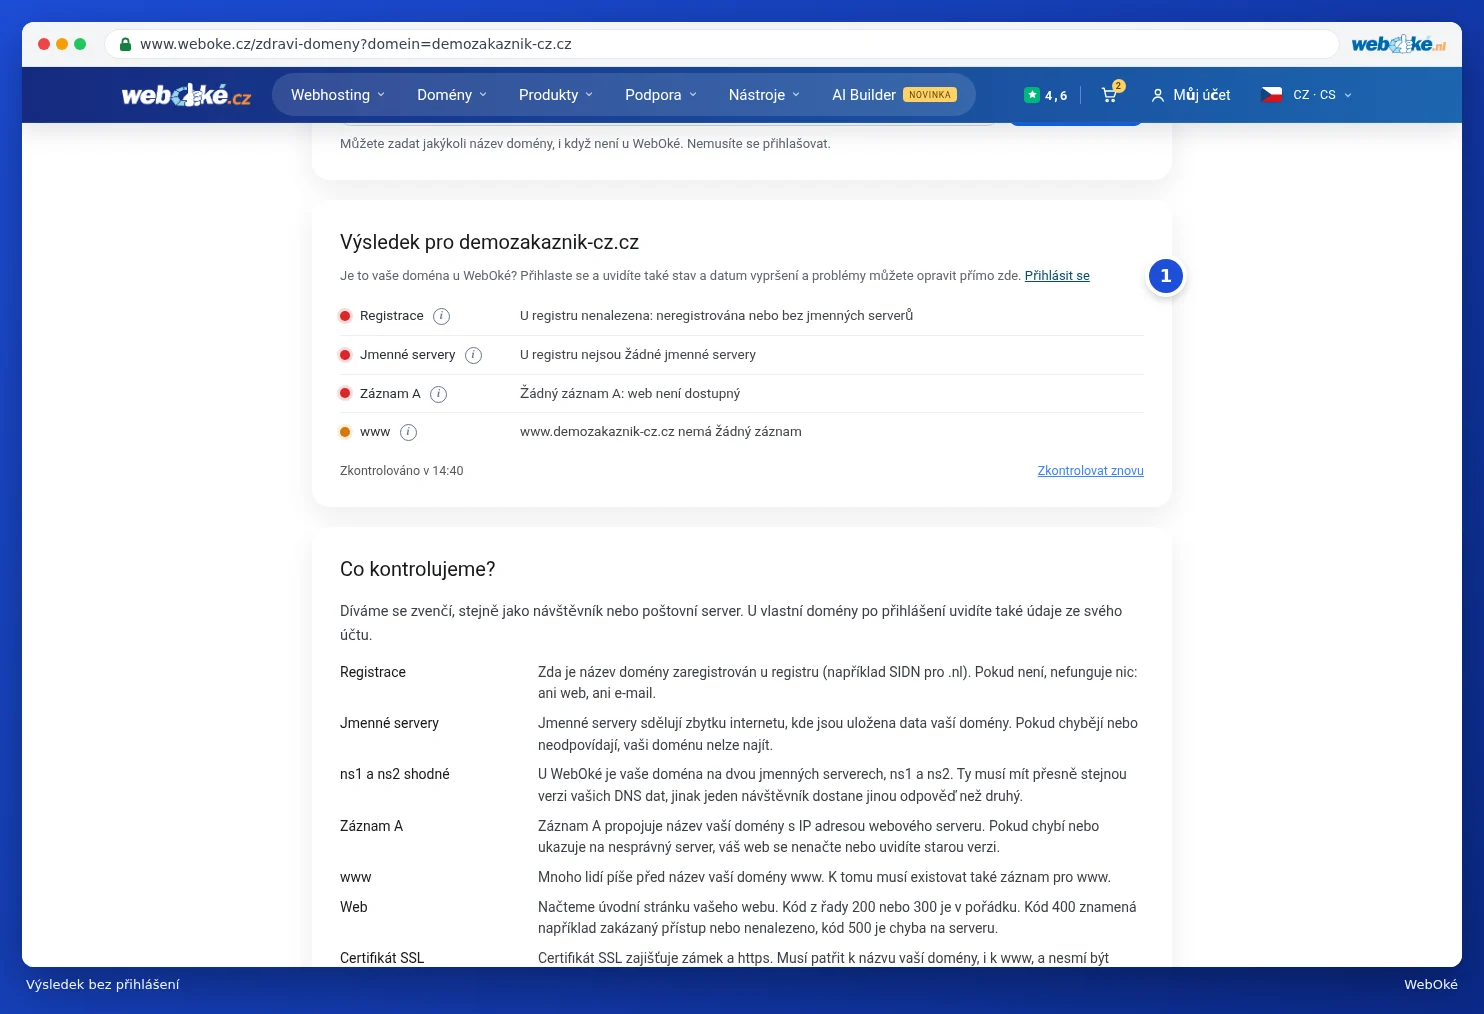Expand the Produkty menu
1484x1014 pixels.
pyautogui.click(x=556, y=95)
